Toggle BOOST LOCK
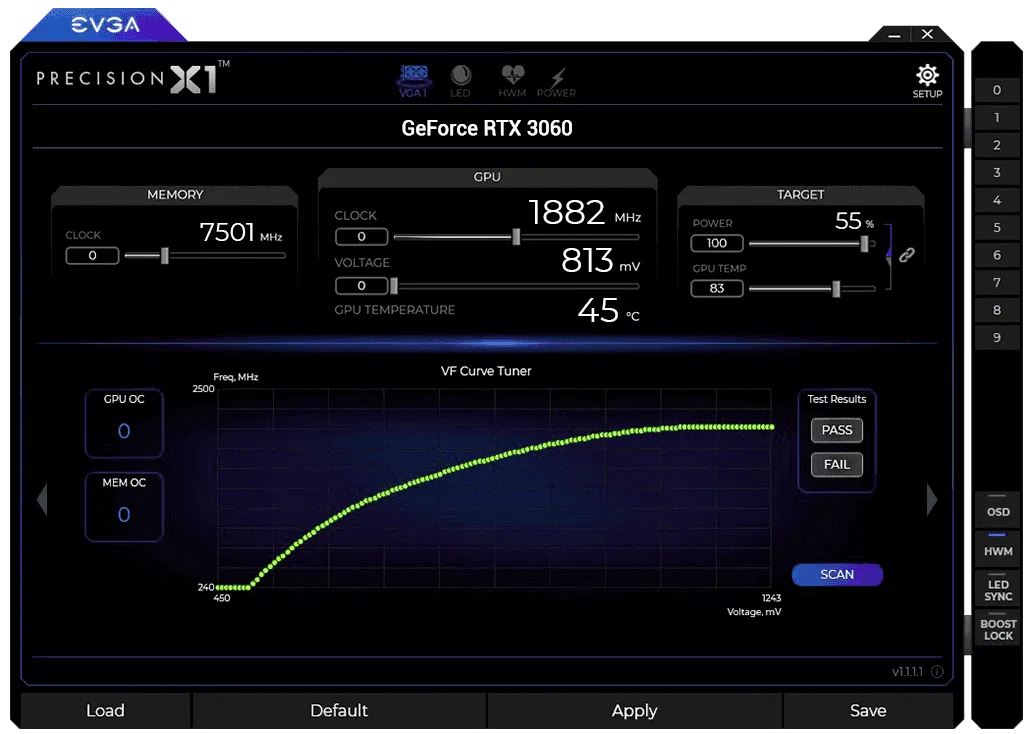Screen dimensions: 1032x734 pos(997,630)
